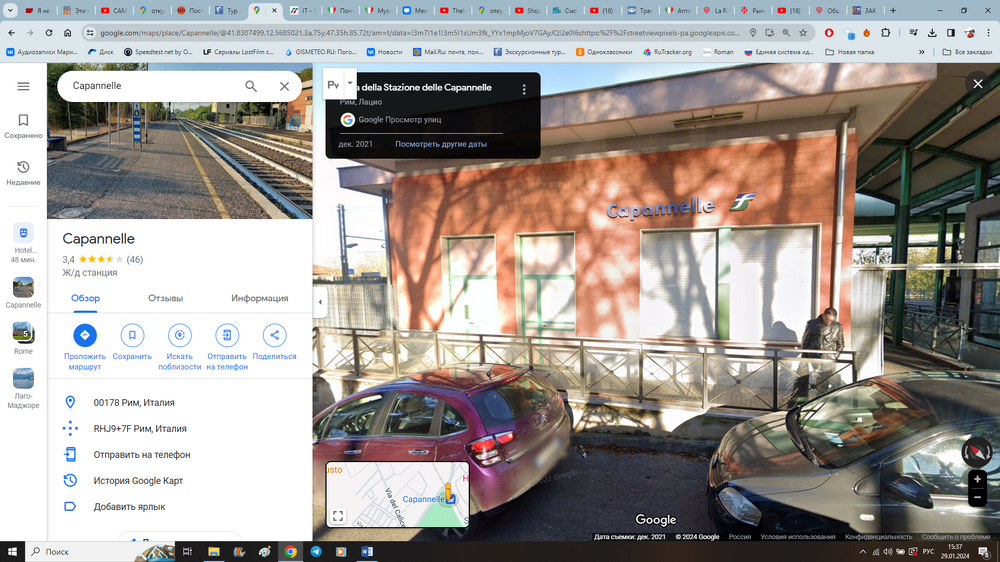Open История Google Карт row

(180, 480)
